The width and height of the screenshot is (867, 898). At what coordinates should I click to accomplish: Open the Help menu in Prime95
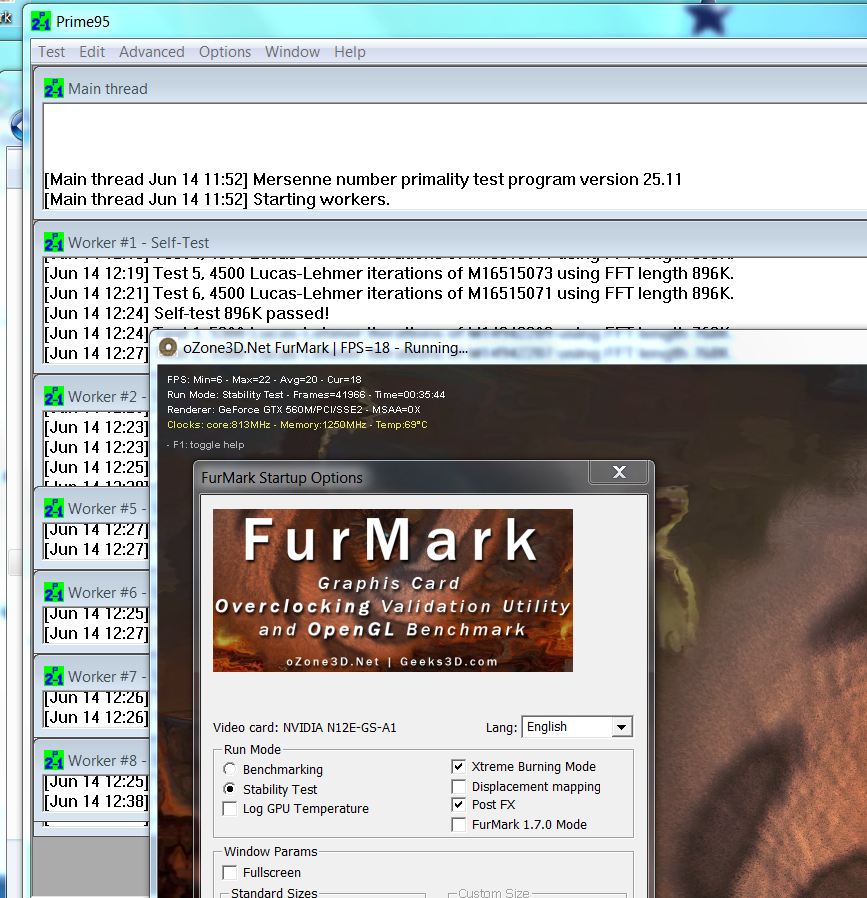[x=350, y=52]
